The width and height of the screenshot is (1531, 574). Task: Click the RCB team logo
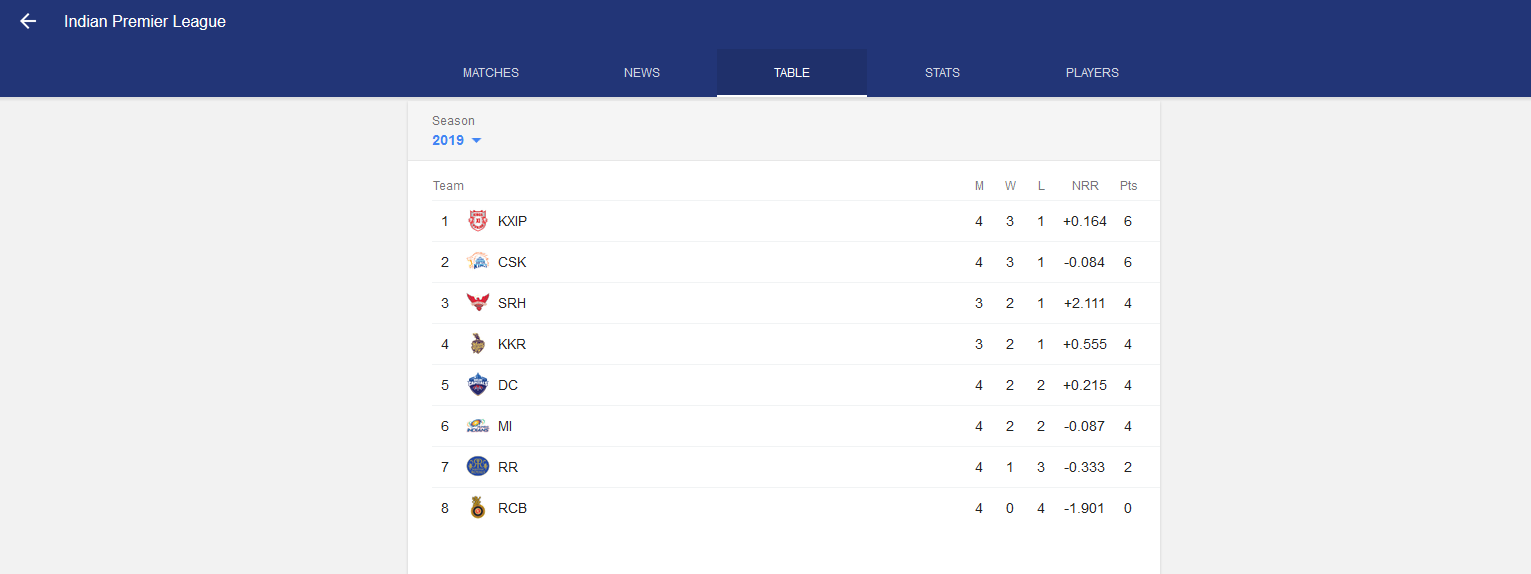pos(478,508)
